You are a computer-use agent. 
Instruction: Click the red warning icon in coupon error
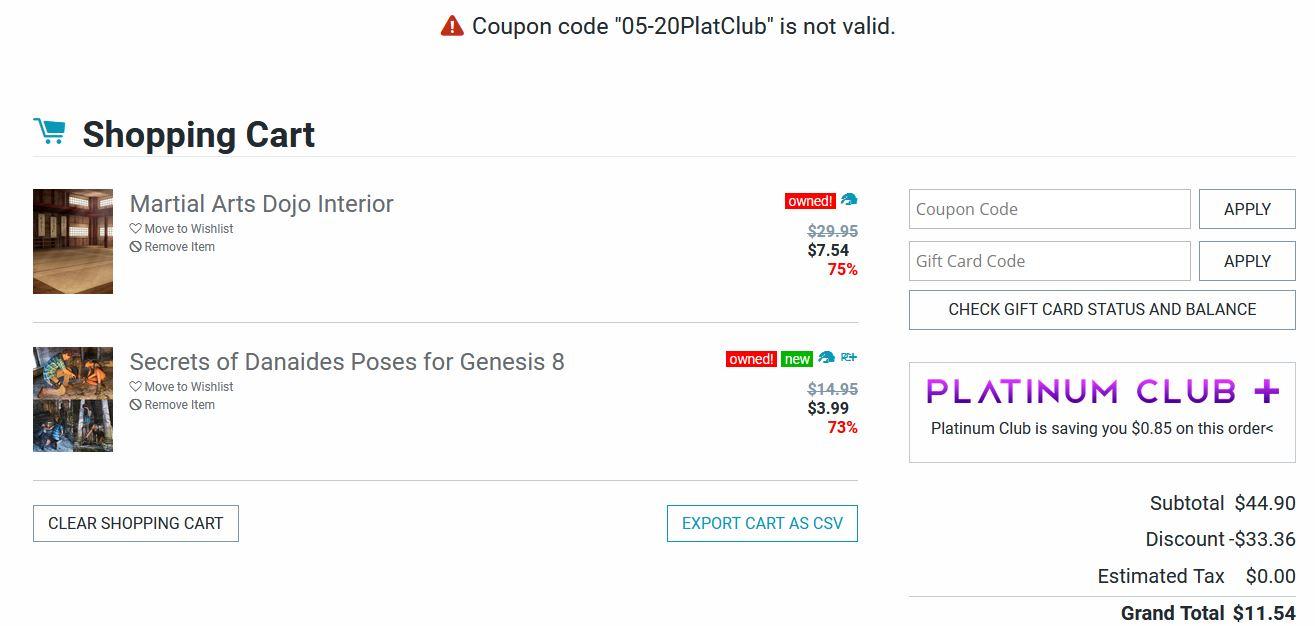click(452, 26)
